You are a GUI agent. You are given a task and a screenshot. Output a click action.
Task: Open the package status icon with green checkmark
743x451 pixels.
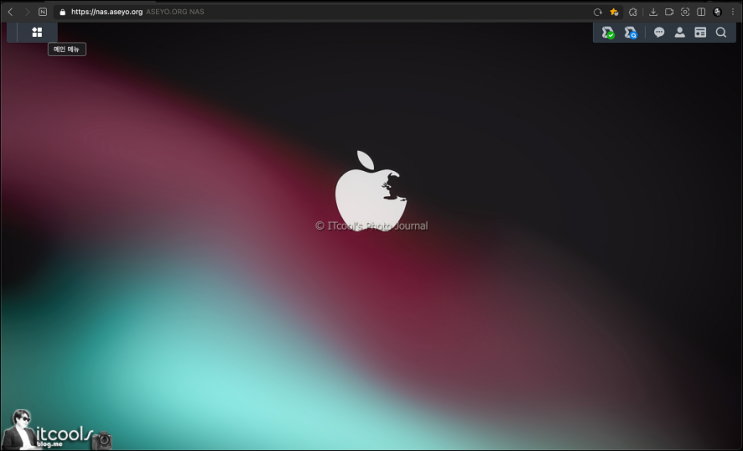pyautogui.click(x=608, y=33)
